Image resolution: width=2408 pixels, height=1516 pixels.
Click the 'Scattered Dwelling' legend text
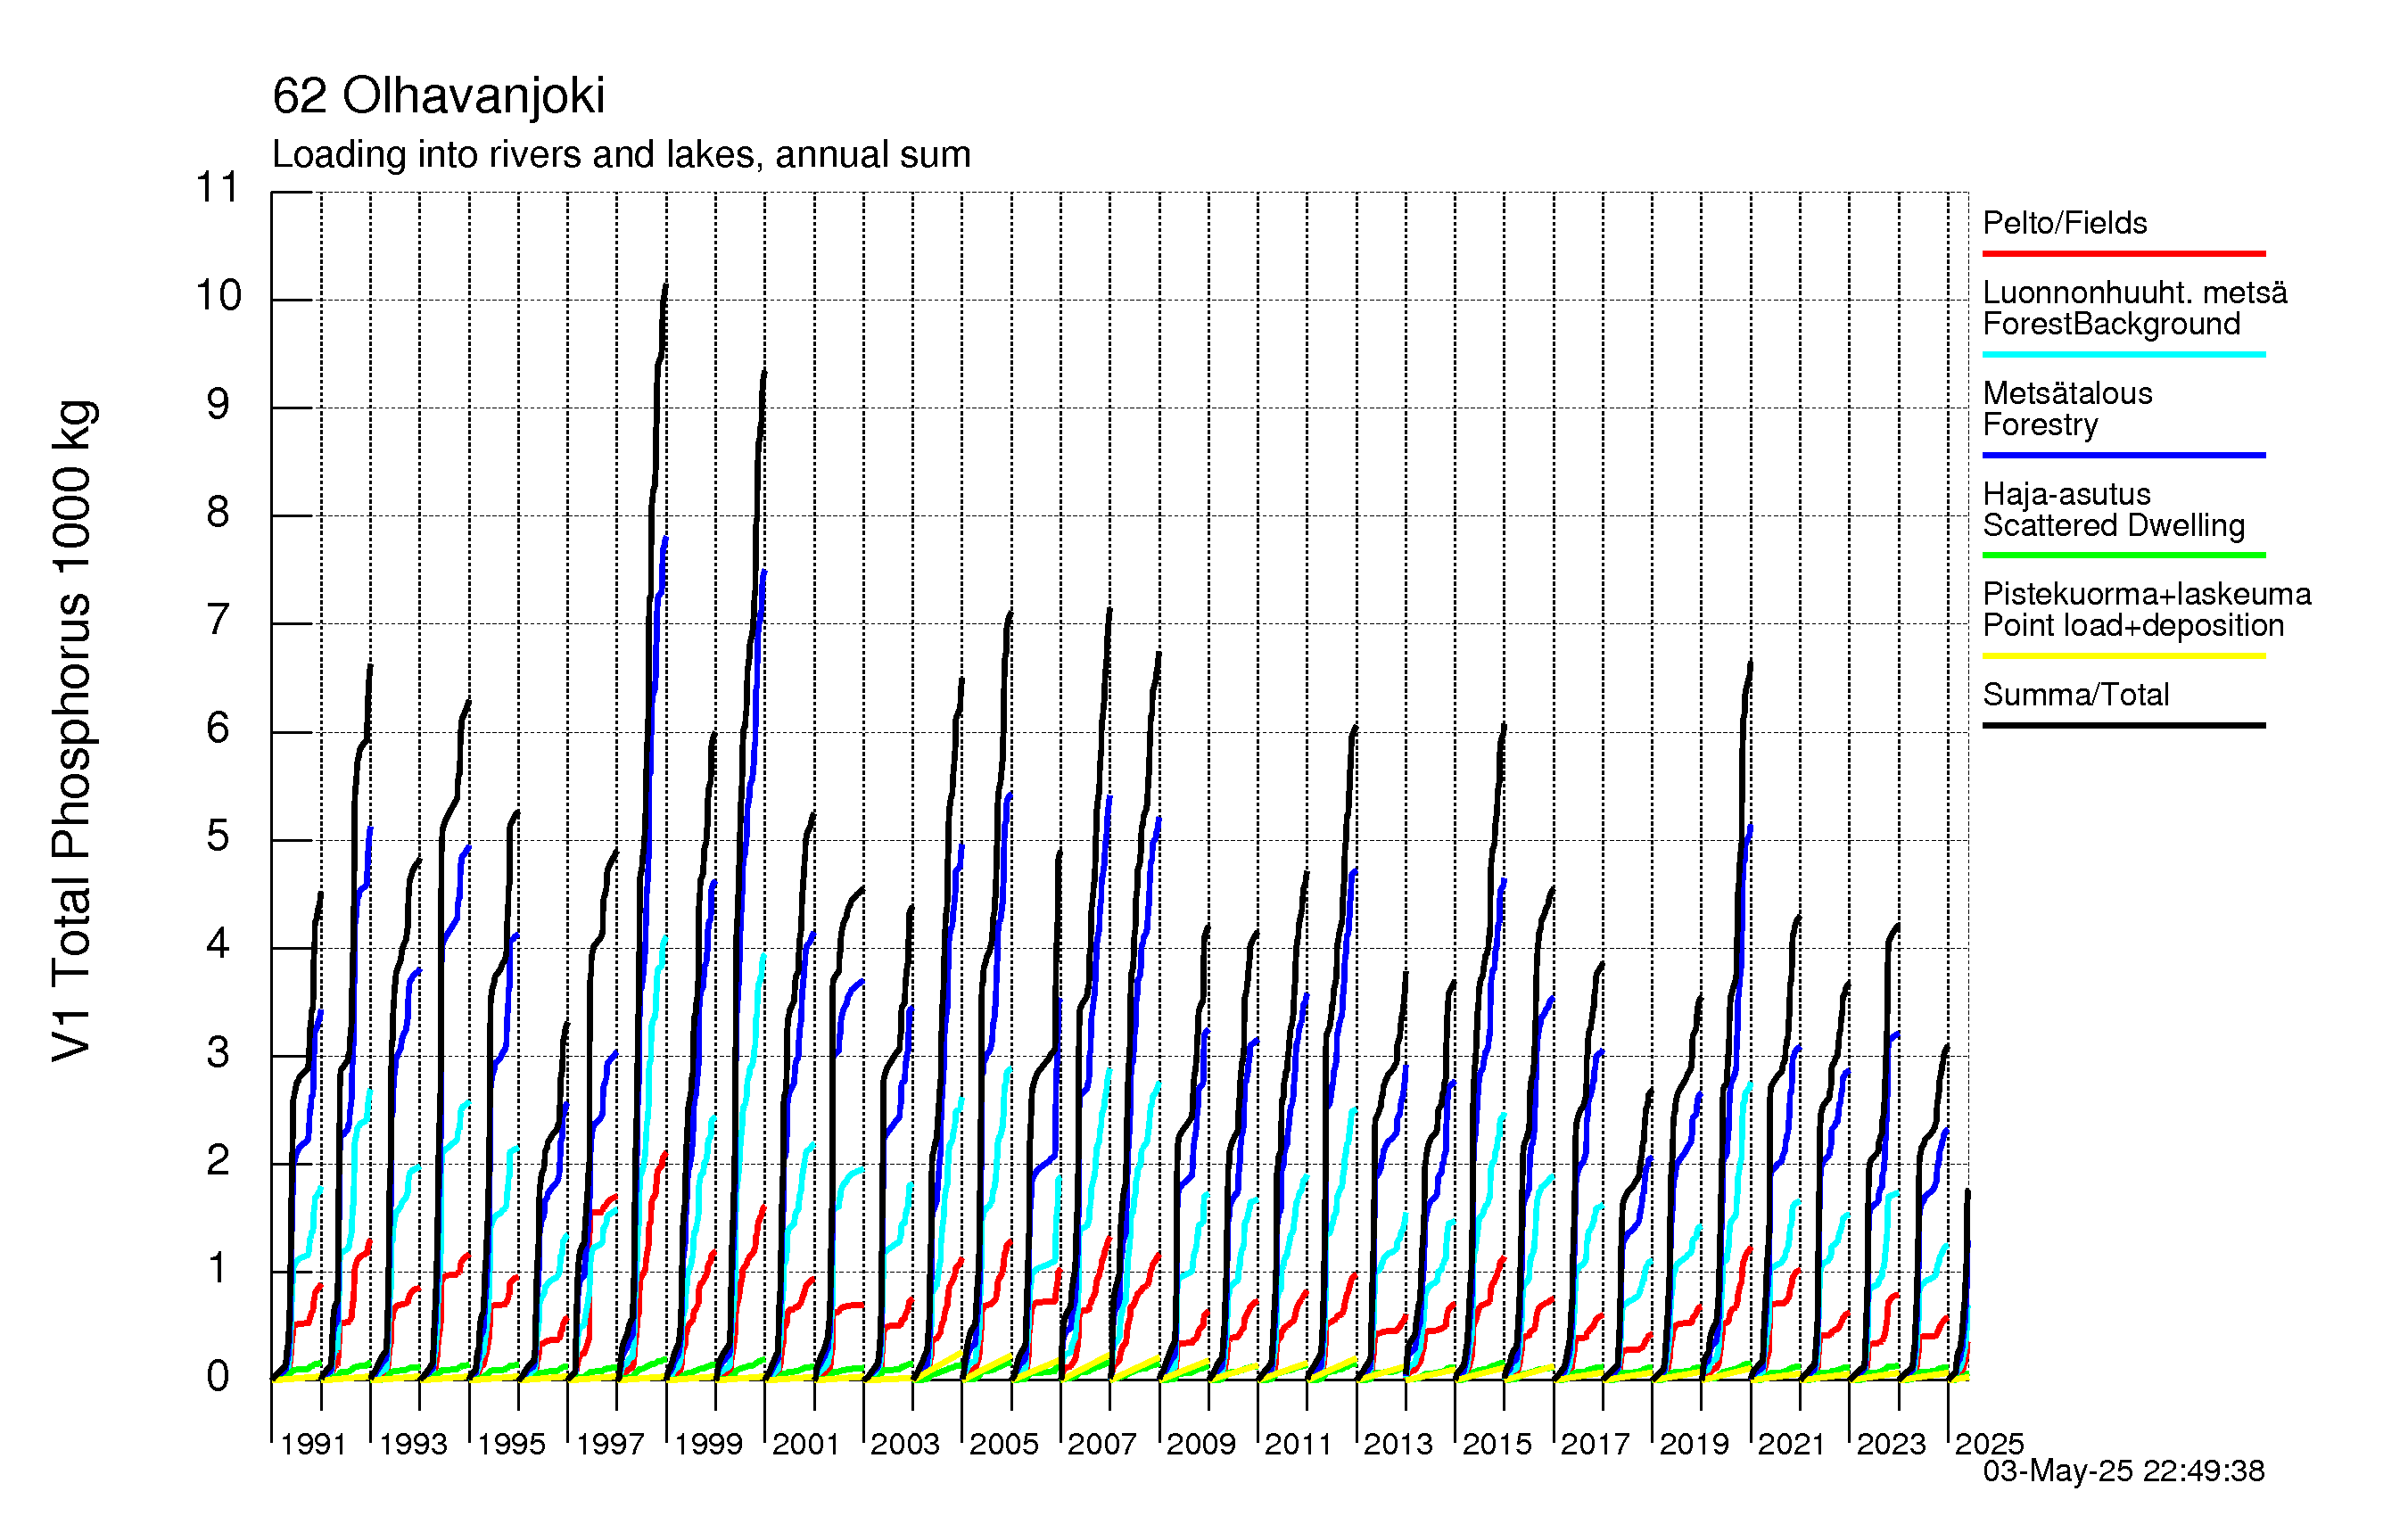tap(2114, 525)
